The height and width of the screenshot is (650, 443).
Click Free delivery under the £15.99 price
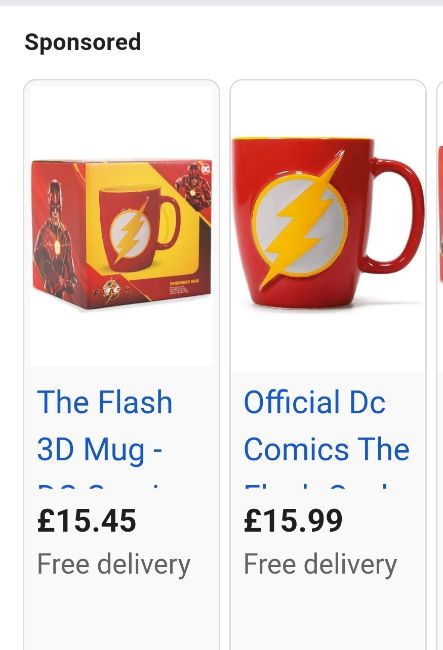[x=320, y=564]
